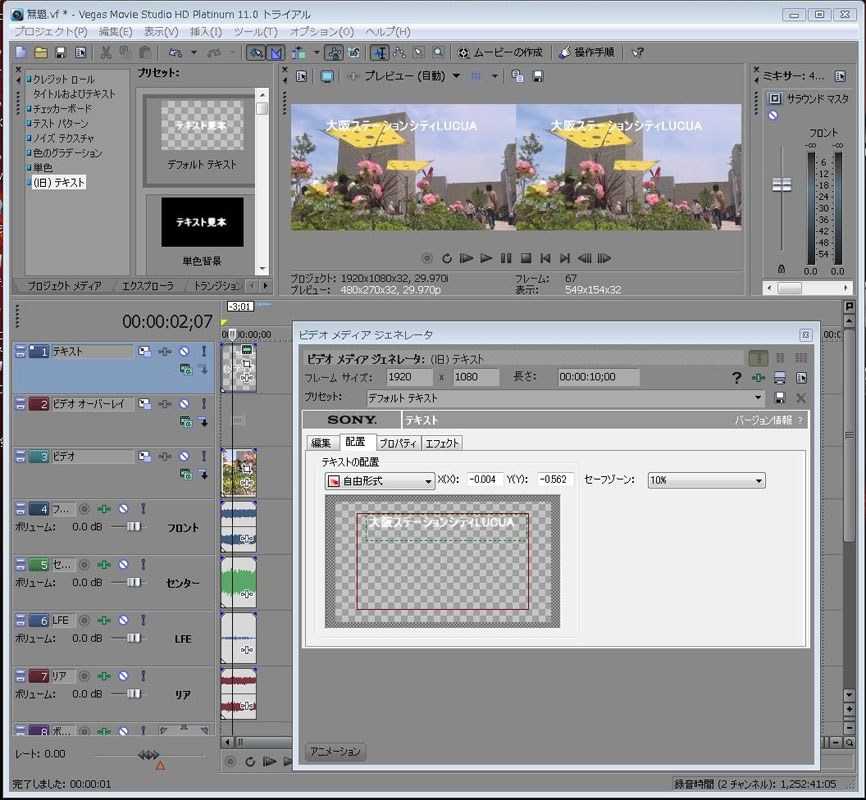
Task: Click track motion icon on テキスト track
Action: [145, 352]
